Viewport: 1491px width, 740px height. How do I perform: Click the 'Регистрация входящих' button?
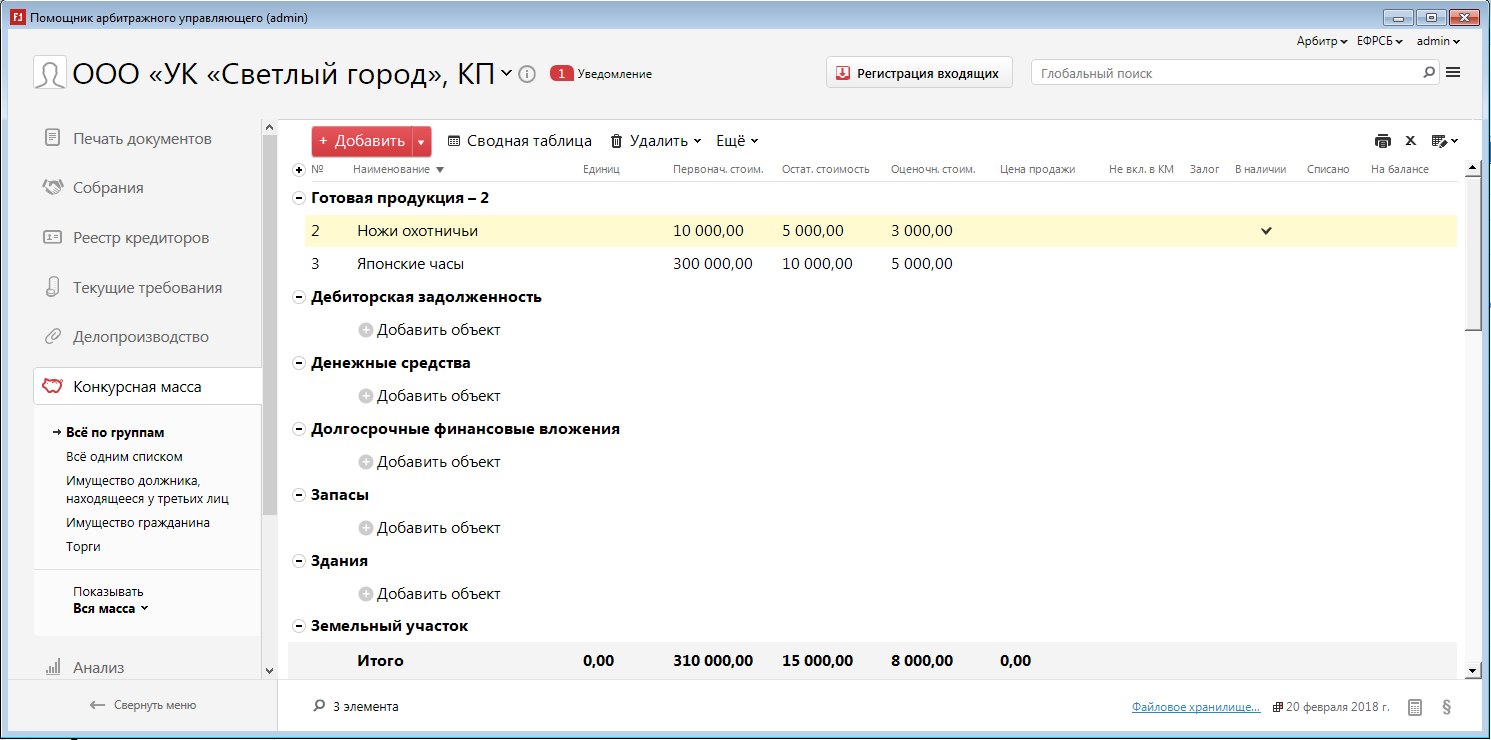919,73
